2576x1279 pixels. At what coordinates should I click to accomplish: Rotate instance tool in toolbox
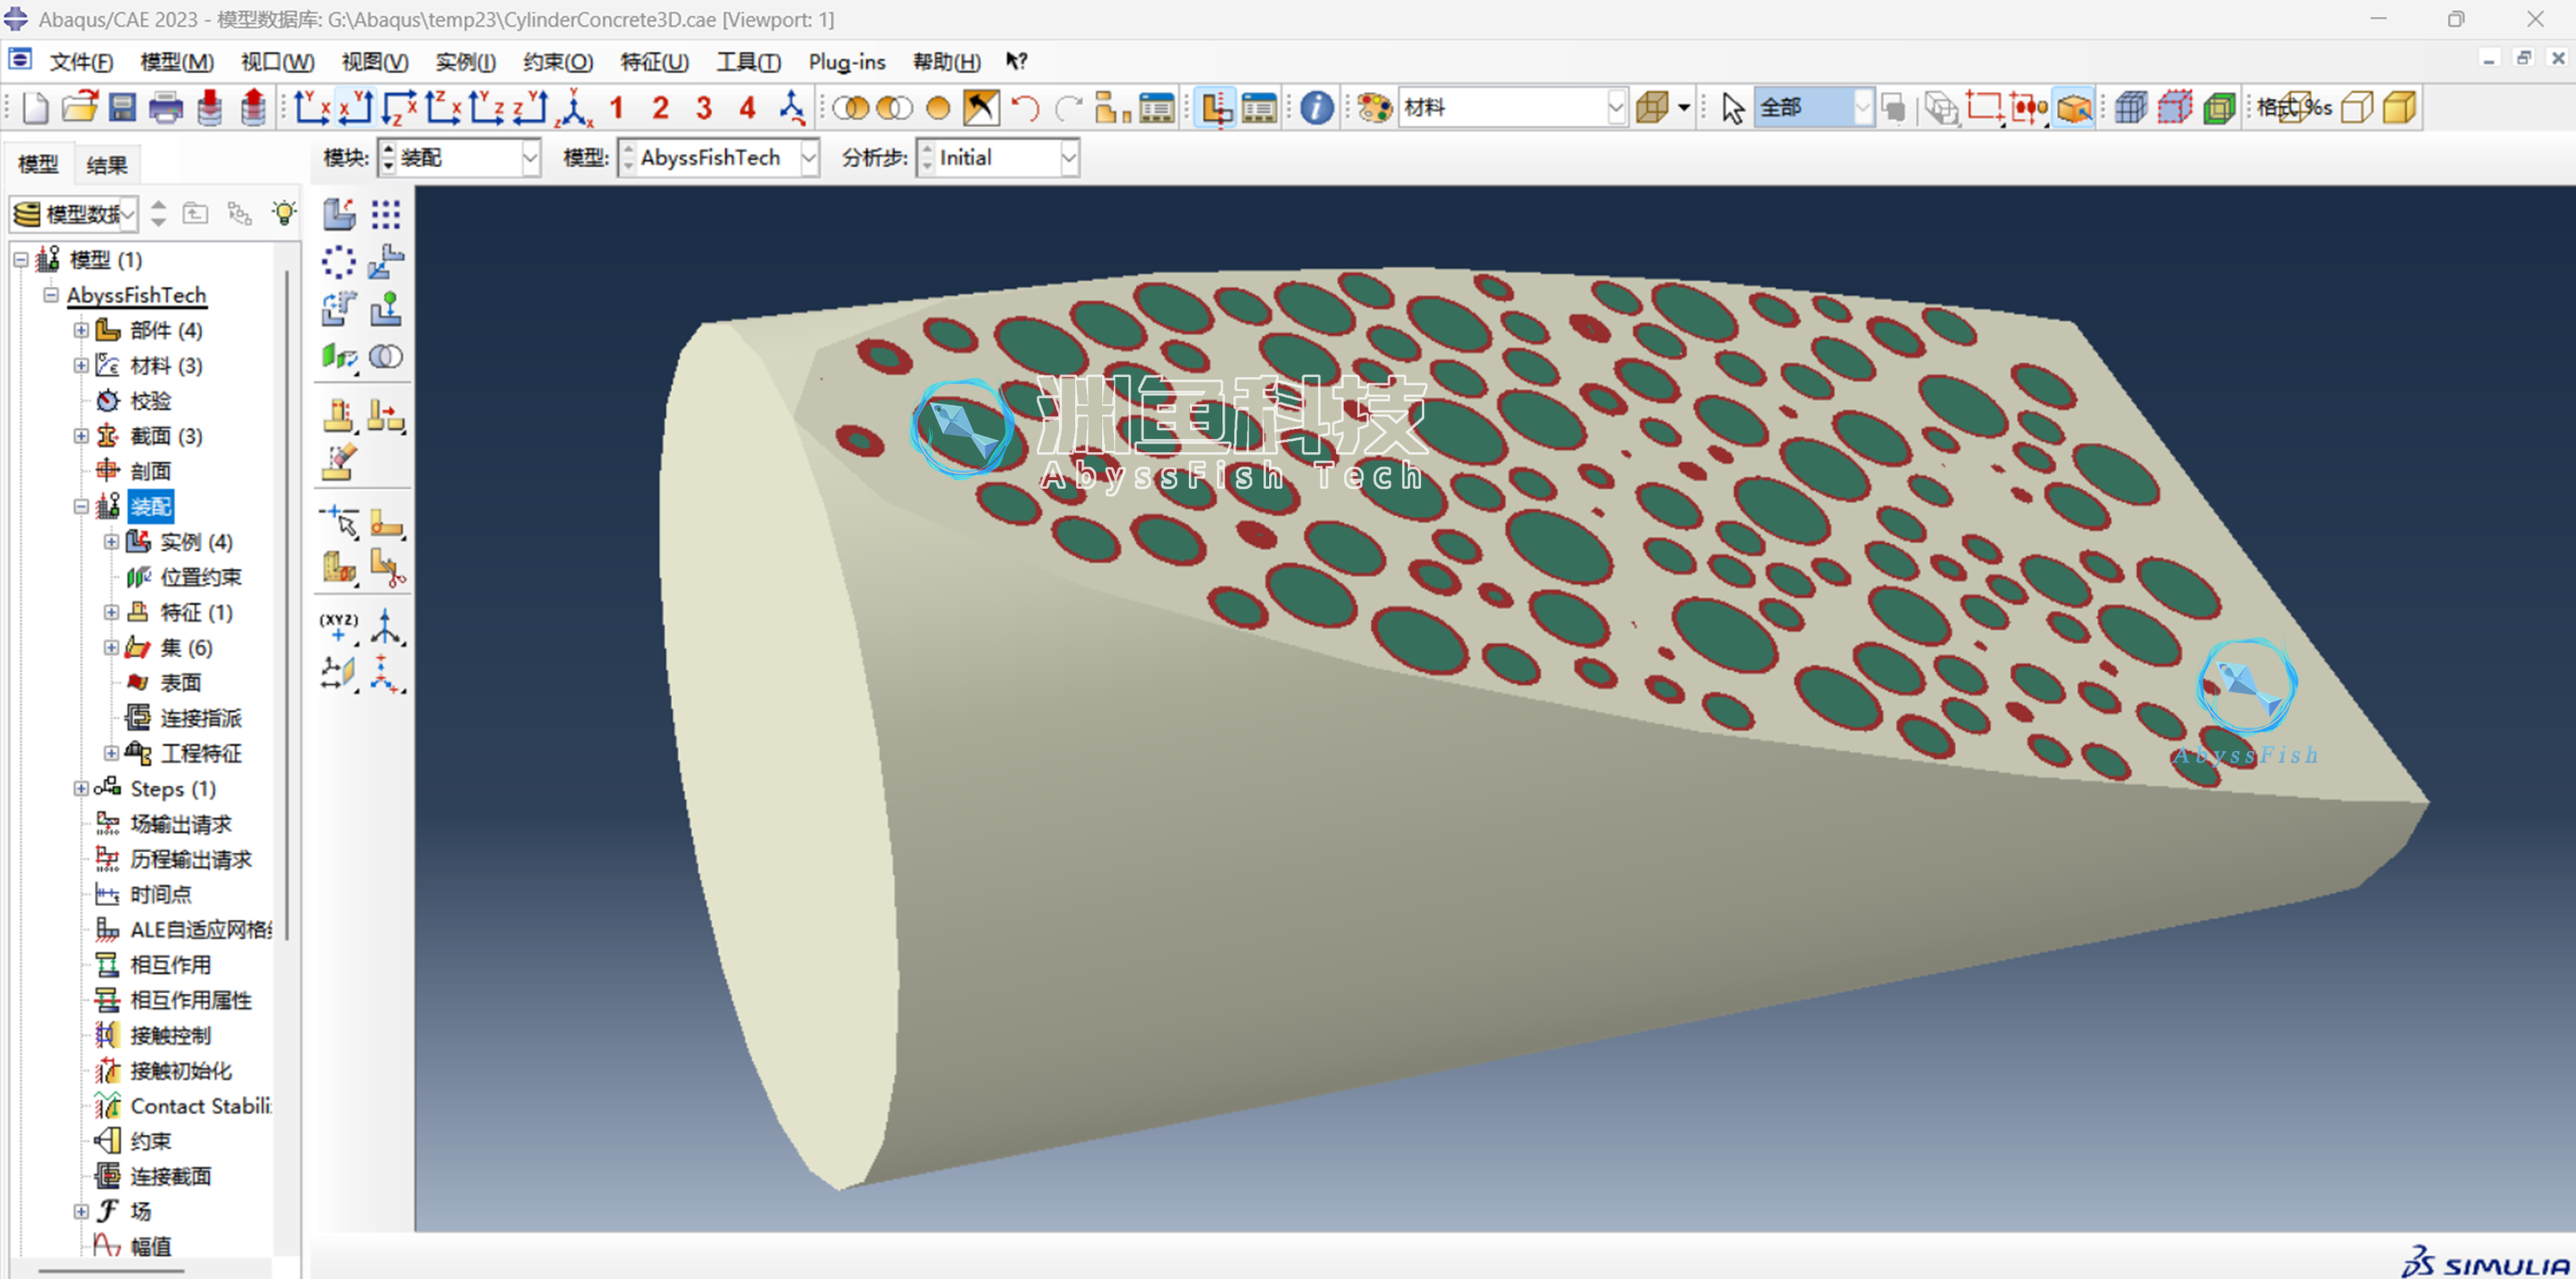point(339,309)
